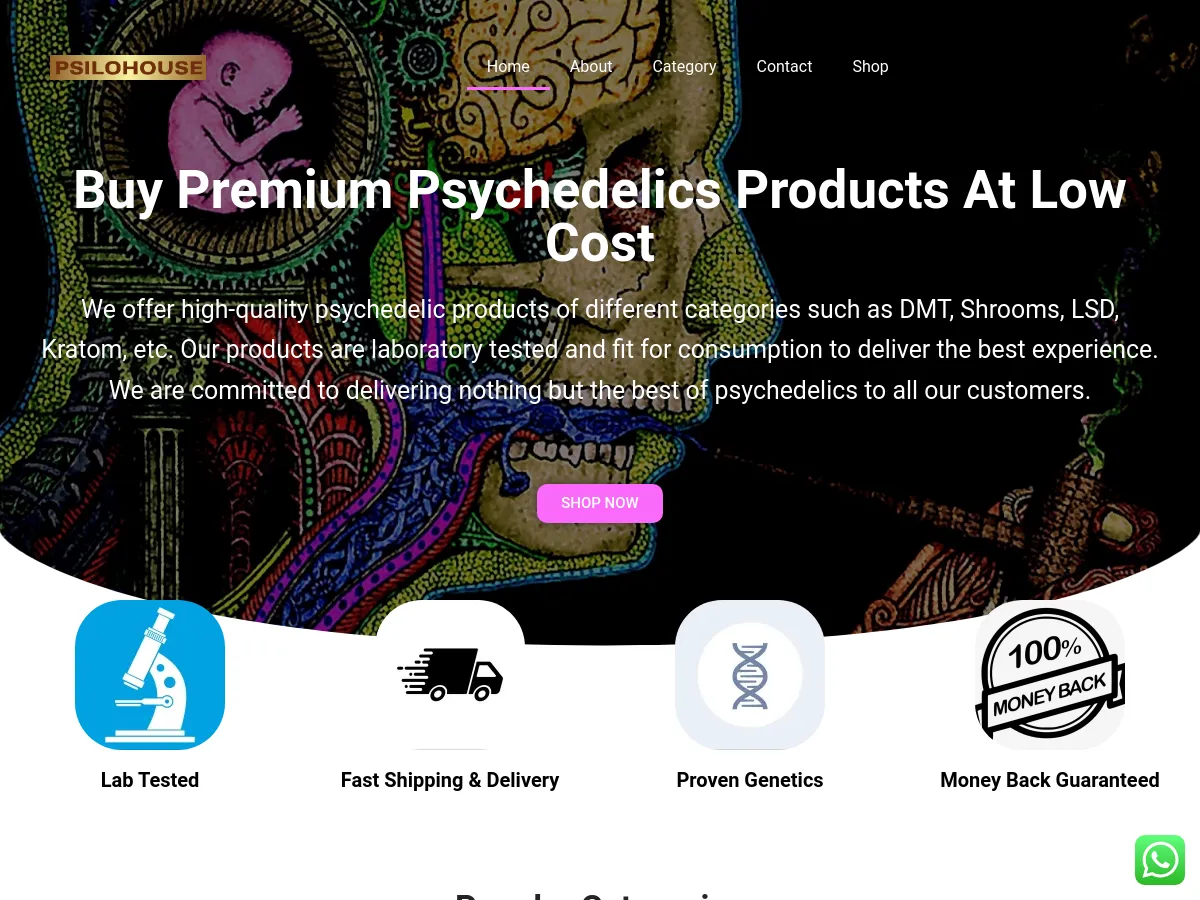Open the Category menu

[x=684, y=66]
